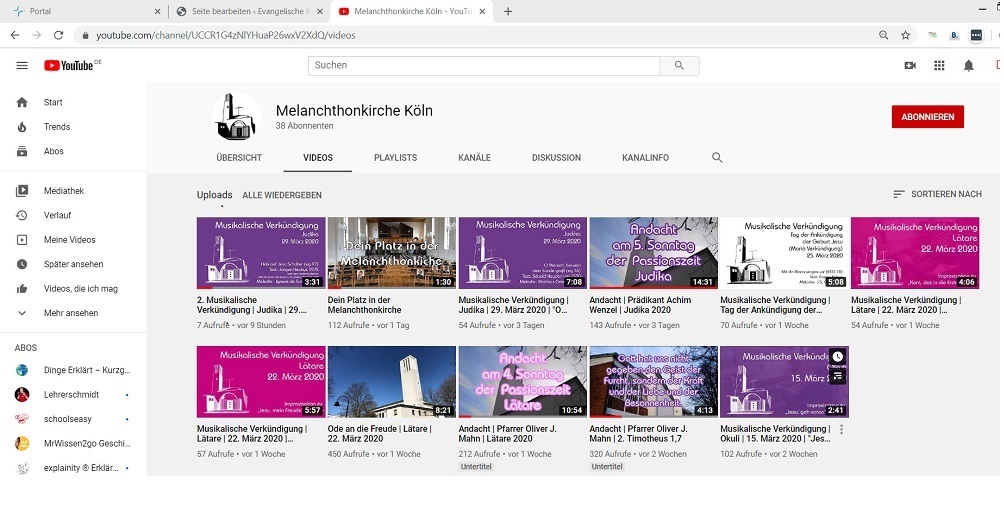This screenshot has width=1004, height=524.
Task: Open the channel search magnifier icon
Action: pyautogui.click(x=717, y=158)
